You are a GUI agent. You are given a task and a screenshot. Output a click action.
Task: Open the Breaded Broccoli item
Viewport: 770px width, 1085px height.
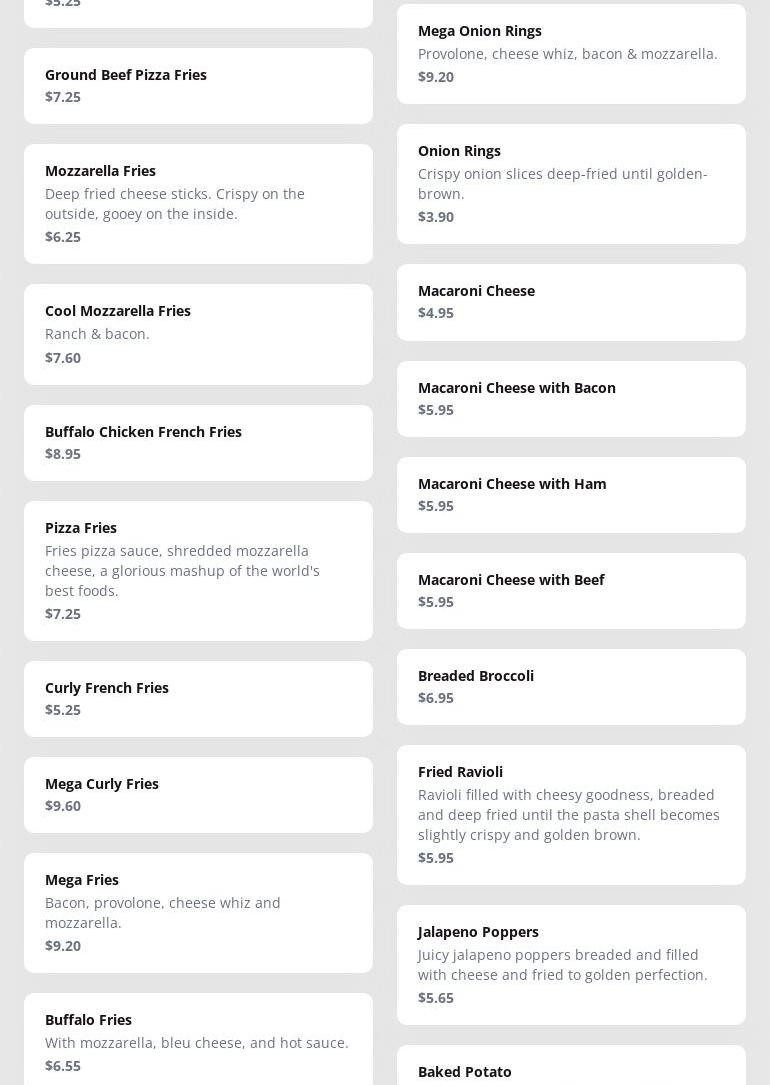click(x=571, y=687)
